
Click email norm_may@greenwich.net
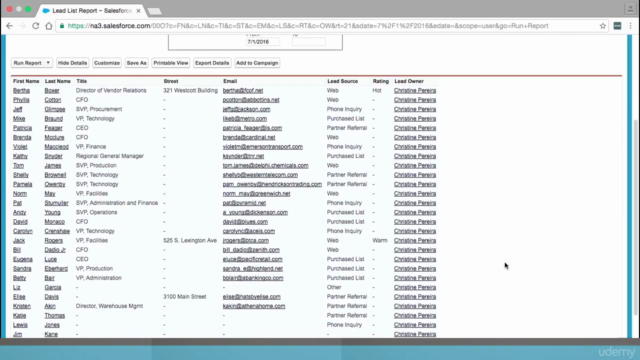click(256, 194)
